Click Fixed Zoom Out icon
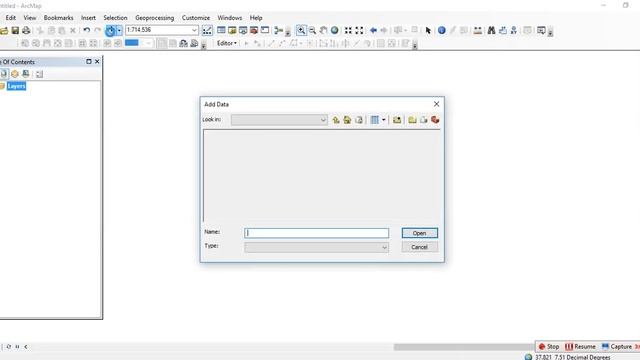The height and width of the screenshot is (360, 640). tap(359, 30)
